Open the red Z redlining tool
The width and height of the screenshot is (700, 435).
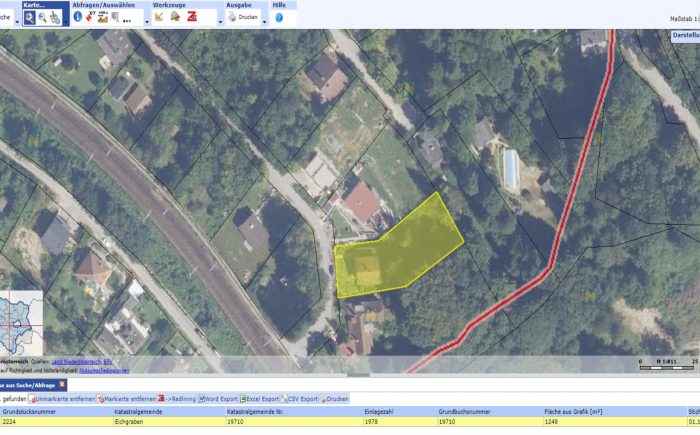192,17
